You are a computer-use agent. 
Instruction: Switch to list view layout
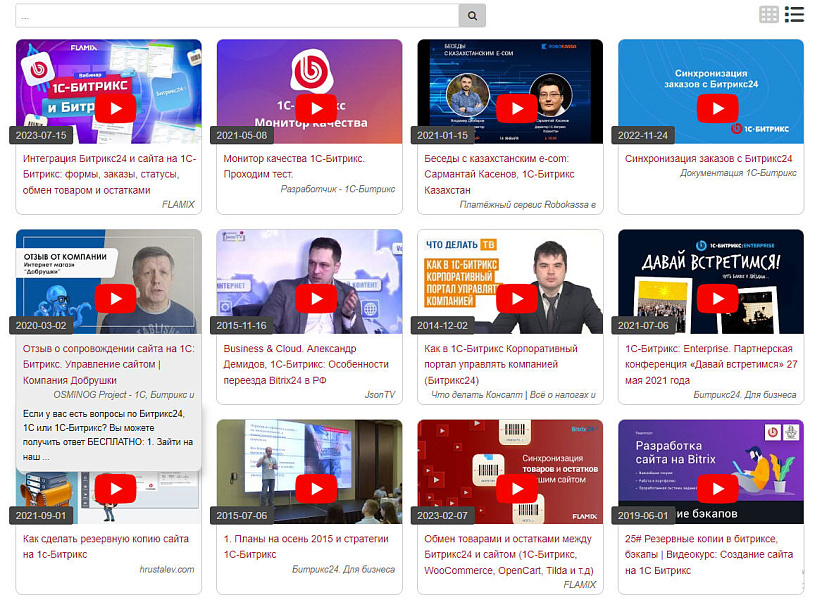(794, 14)
